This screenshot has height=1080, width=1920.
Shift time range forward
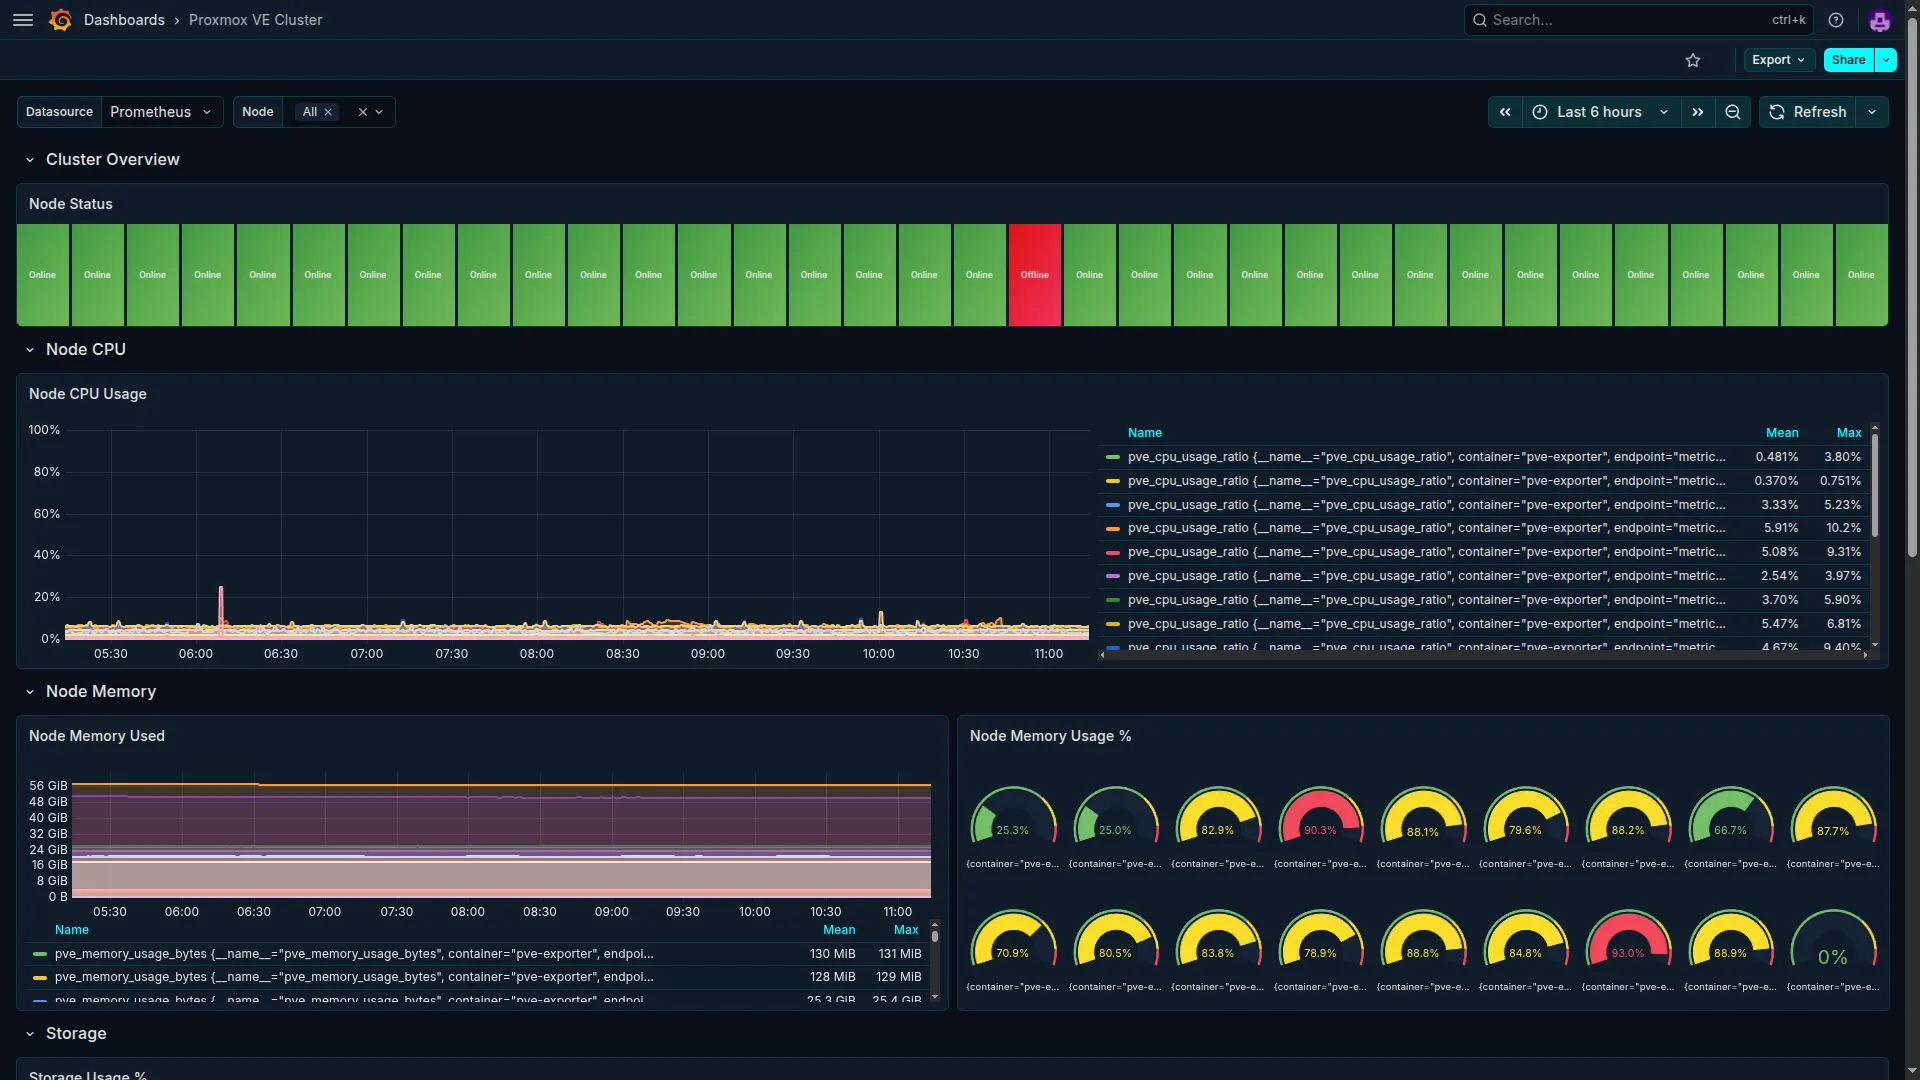coord(1698,112)
